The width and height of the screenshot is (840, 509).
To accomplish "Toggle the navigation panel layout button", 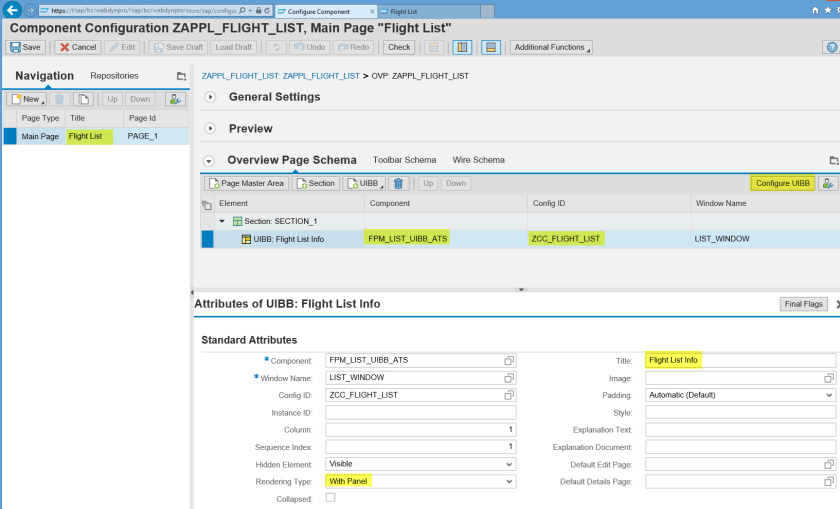I will pyautogui.click(x=462, y=47).
